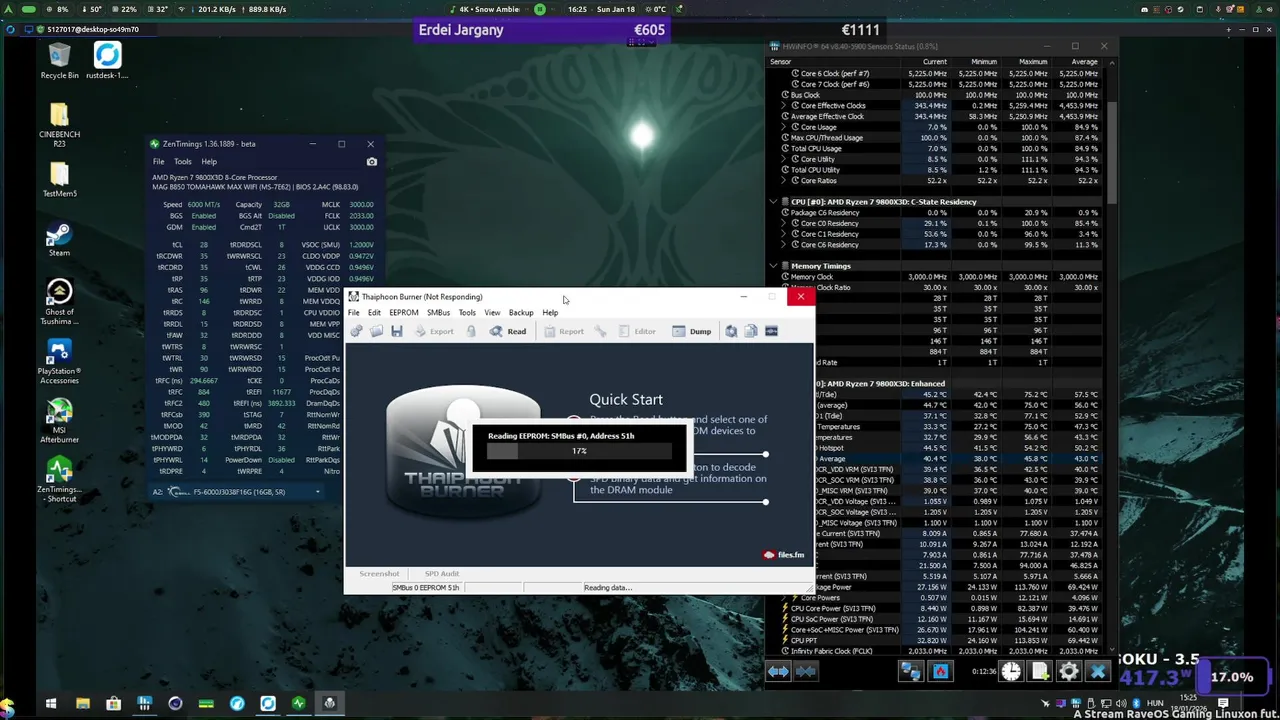Click the camera screenshot icon in ZenTimings
This screenshot has width=1280, height=720.
372,161
